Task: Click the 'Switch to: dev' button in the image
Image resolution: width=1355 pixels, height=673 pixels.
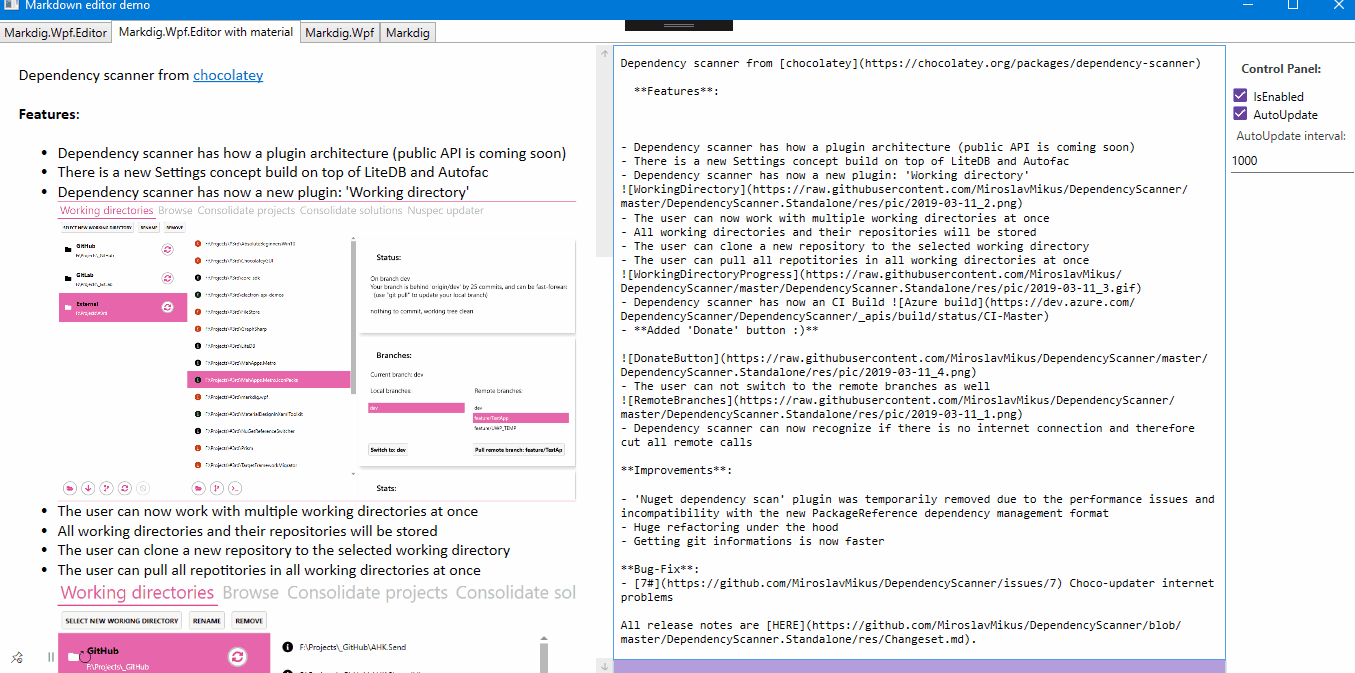Action: click(388, 450)
